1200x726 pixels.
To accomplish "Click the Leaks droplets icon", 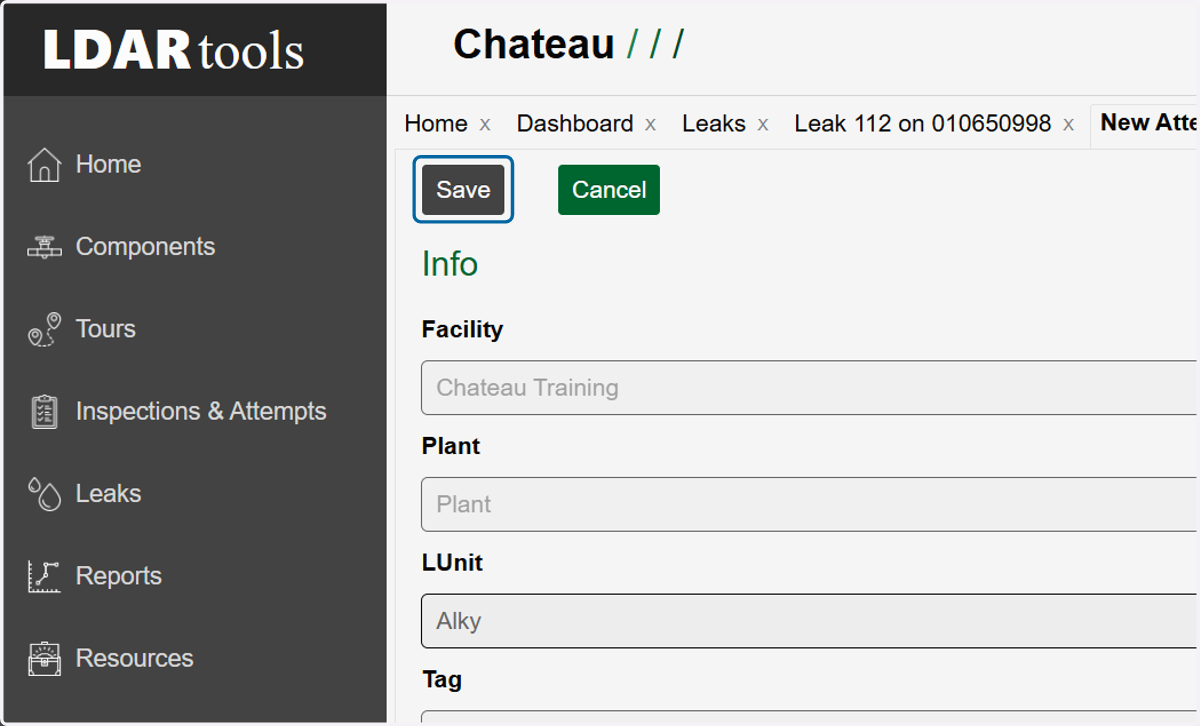I will pyautogui.click(x=44, y=494).
